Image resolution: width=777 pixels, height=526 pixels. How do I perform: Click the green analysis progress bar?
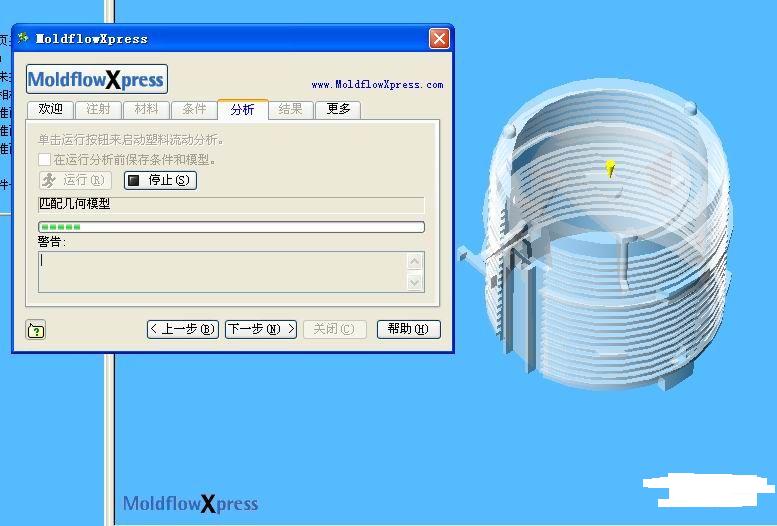coord(231,227)
